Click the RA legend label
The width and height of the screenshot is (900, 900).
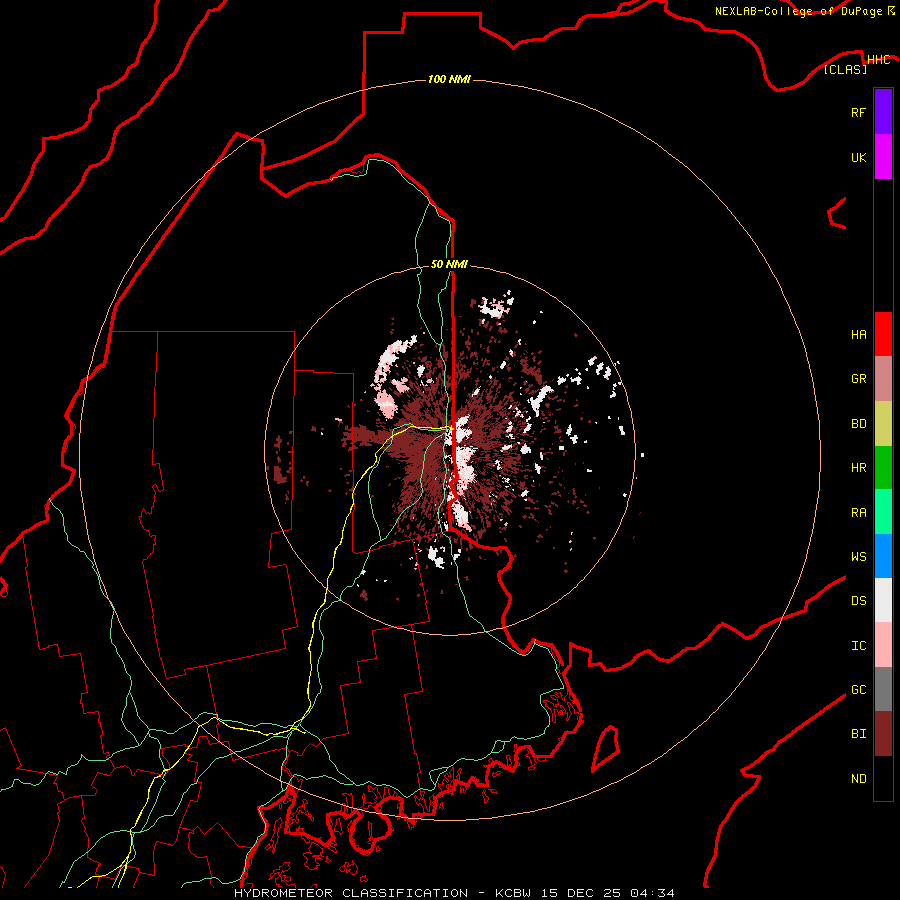point(858,513)
